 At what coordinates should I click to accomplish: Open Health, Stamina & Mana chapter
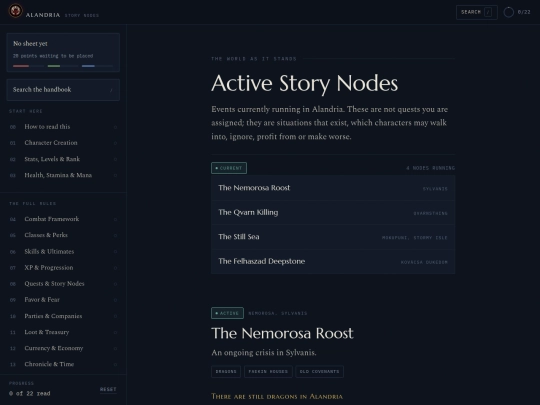pos(63,175)
